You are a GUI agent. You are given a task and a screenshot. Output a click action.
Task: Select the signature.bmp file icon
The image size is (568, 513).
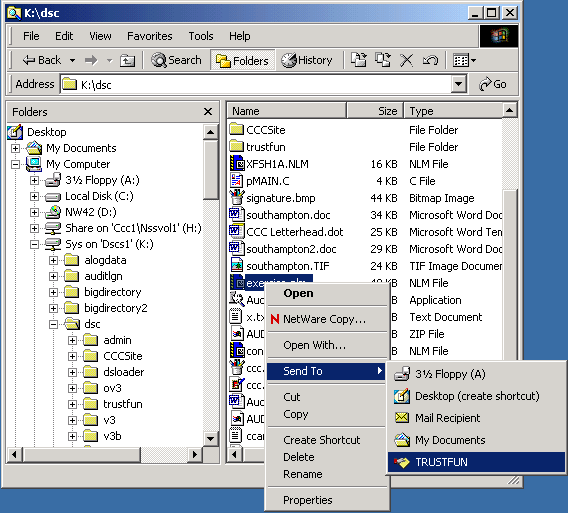pyautogui.click(x=237, y=197)
